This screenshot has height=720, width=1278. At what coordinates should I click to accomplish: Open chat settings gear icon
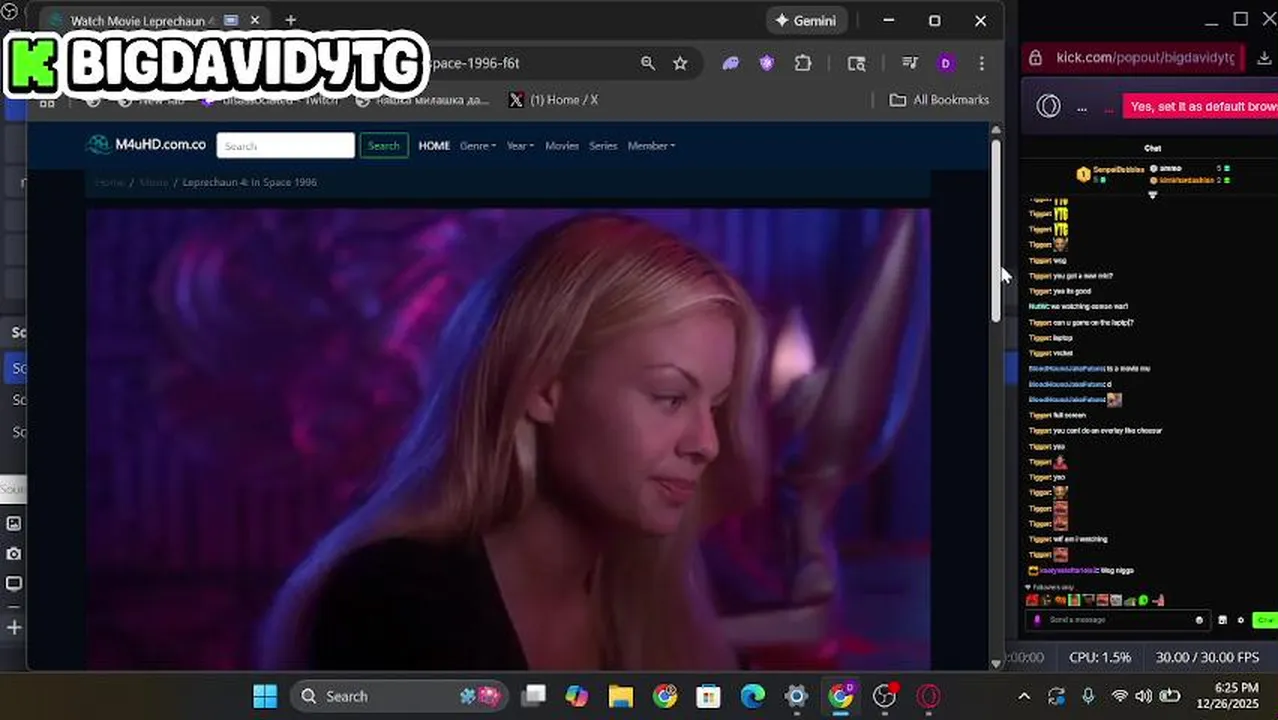click(1241, 620)
